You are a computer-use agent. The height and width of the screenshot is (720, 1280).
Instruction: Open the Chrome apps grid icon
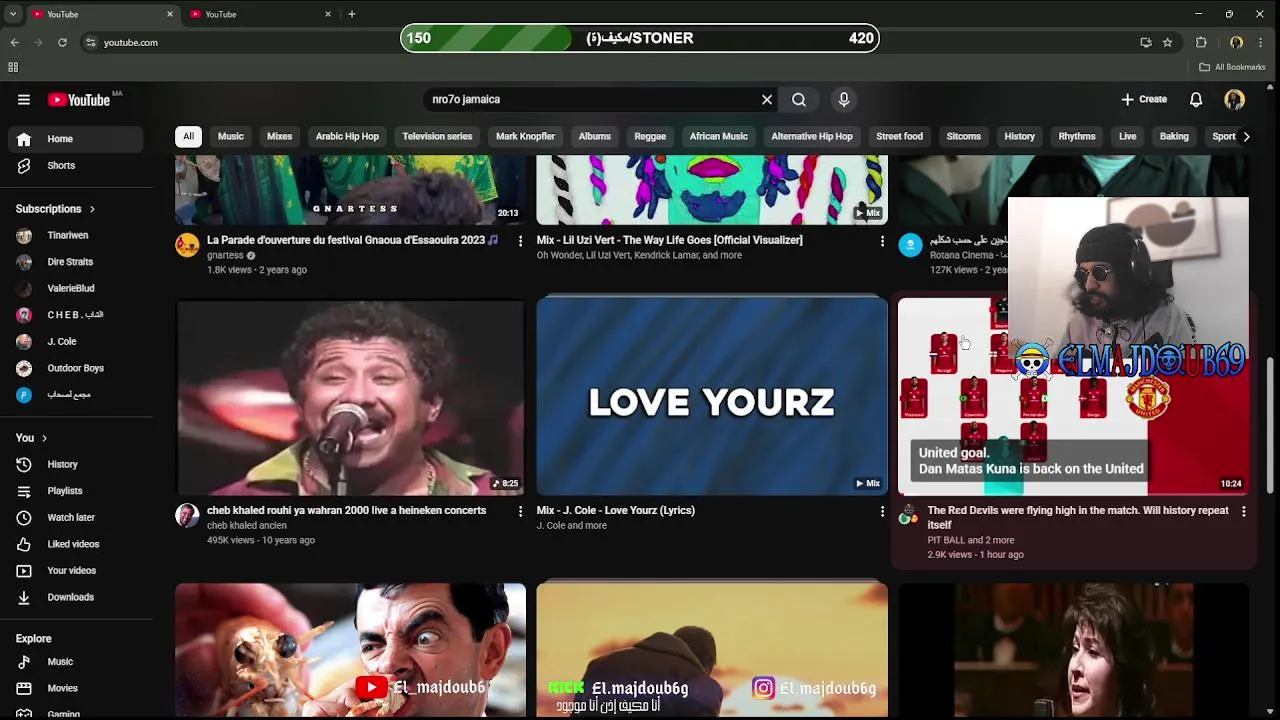tap(13, 67)
